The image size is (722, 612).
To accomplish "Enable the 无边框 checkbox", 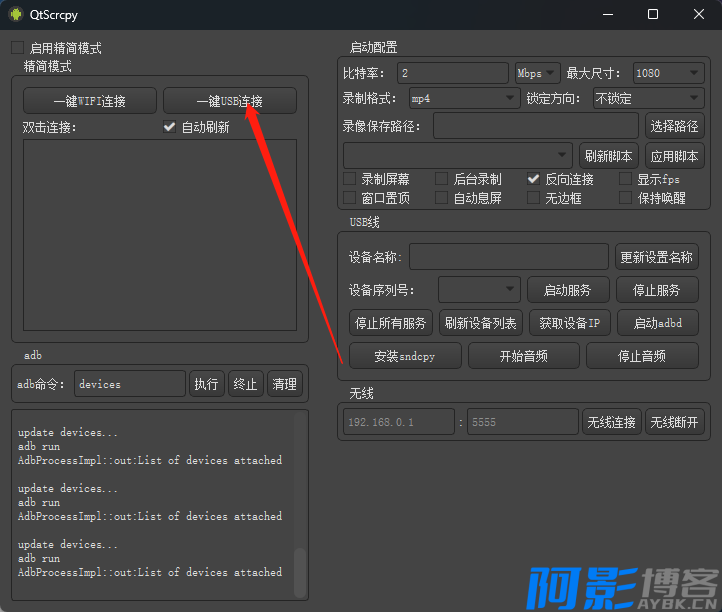I will [534, 198].
